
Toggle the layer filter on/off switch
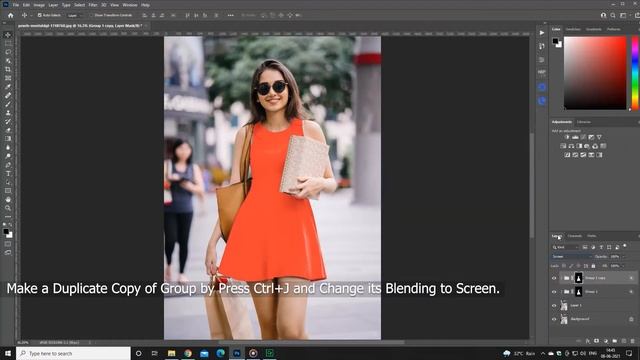tap(625, 246)
